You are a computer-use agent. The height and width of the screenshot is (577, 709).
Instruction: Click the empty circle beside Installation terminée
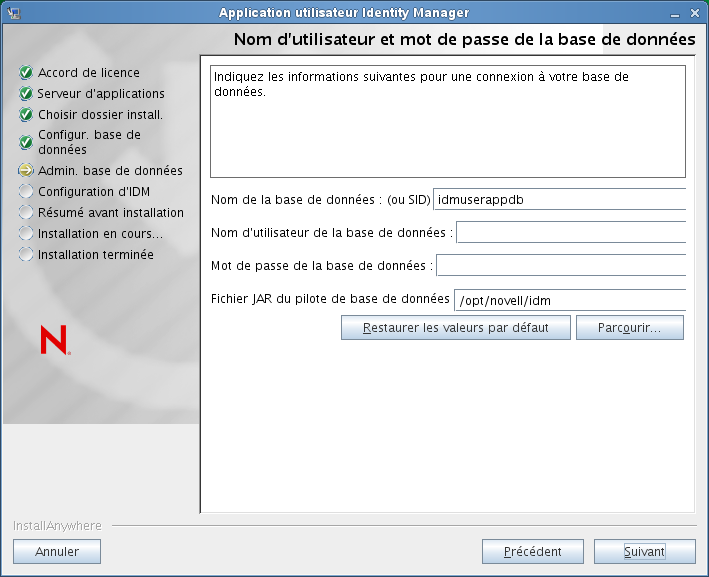click(x=26, y=254)
